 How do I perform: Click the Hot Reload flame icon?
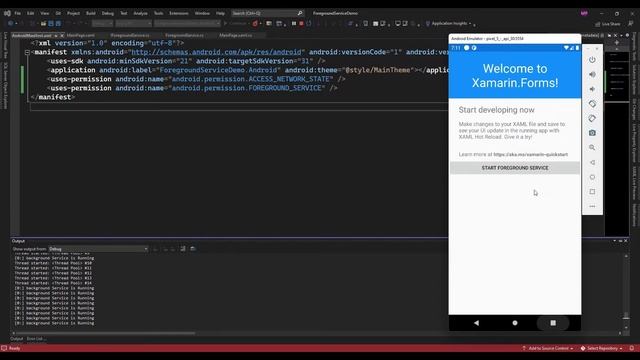click(x=255, y=24)
